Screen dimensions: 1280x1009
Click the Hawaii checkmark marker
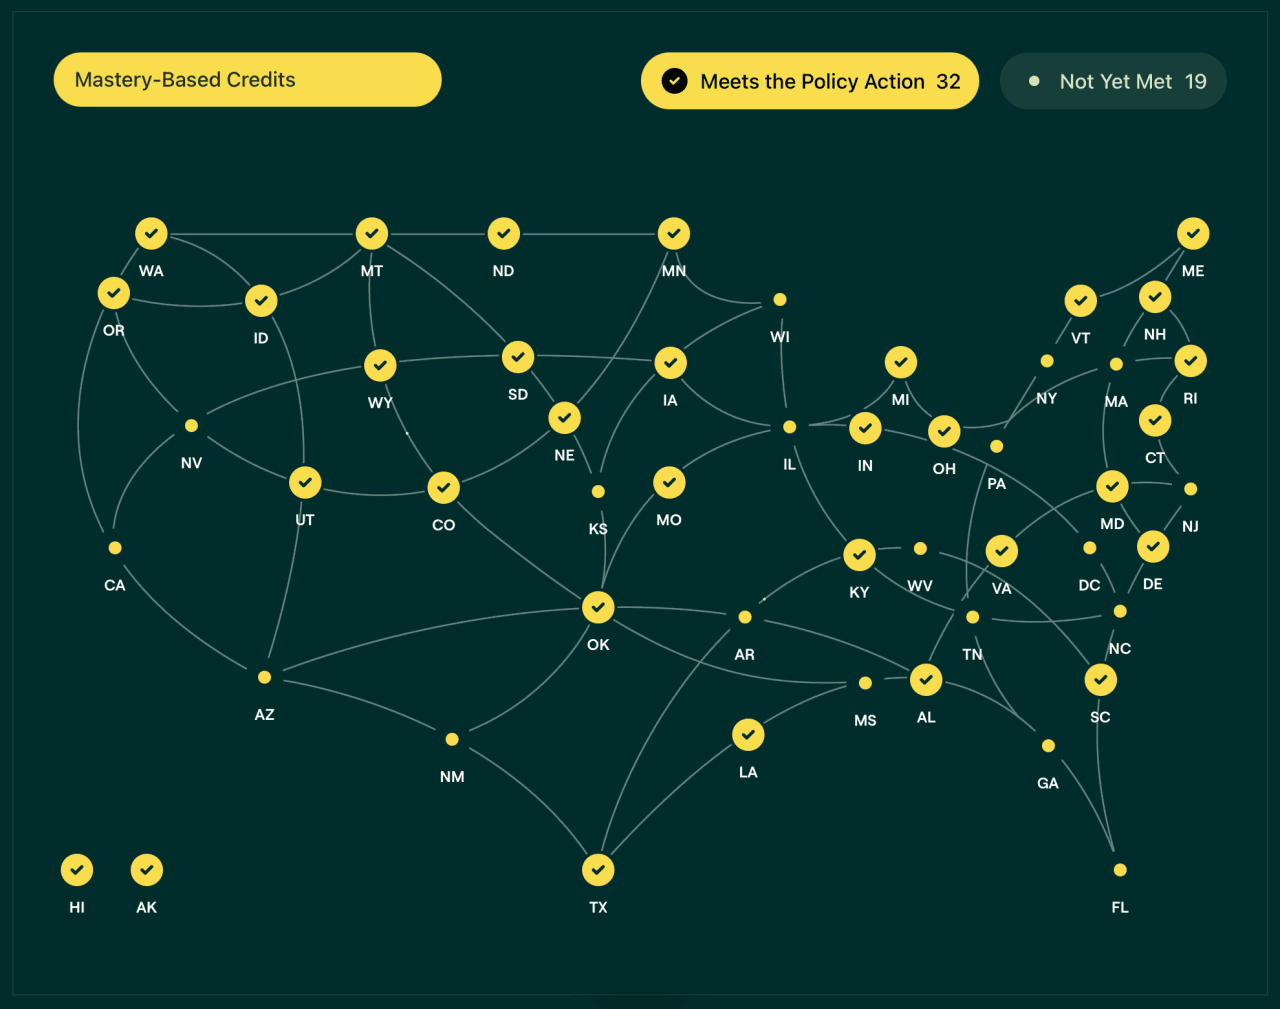[x=77, y=870]
